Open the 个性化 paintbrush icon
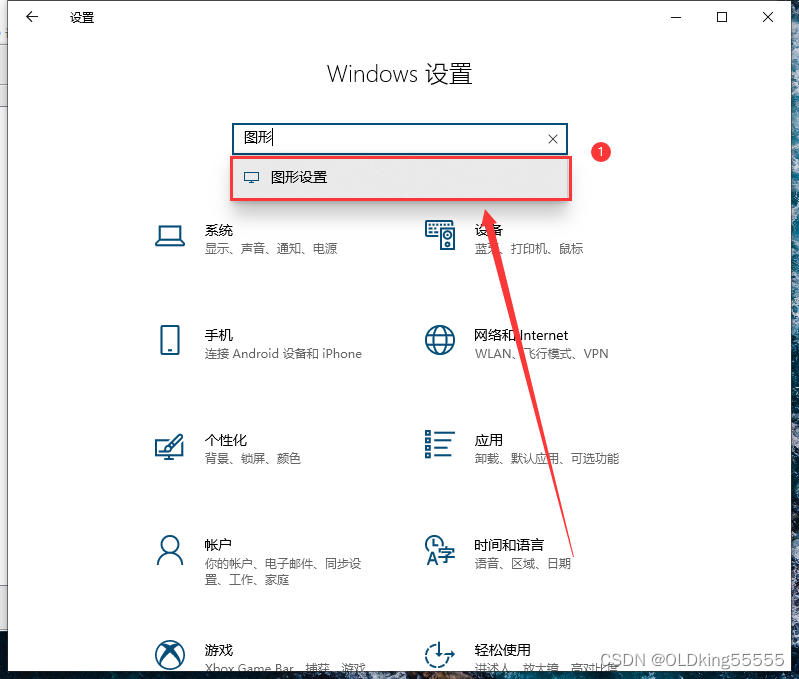 point(170,446)
